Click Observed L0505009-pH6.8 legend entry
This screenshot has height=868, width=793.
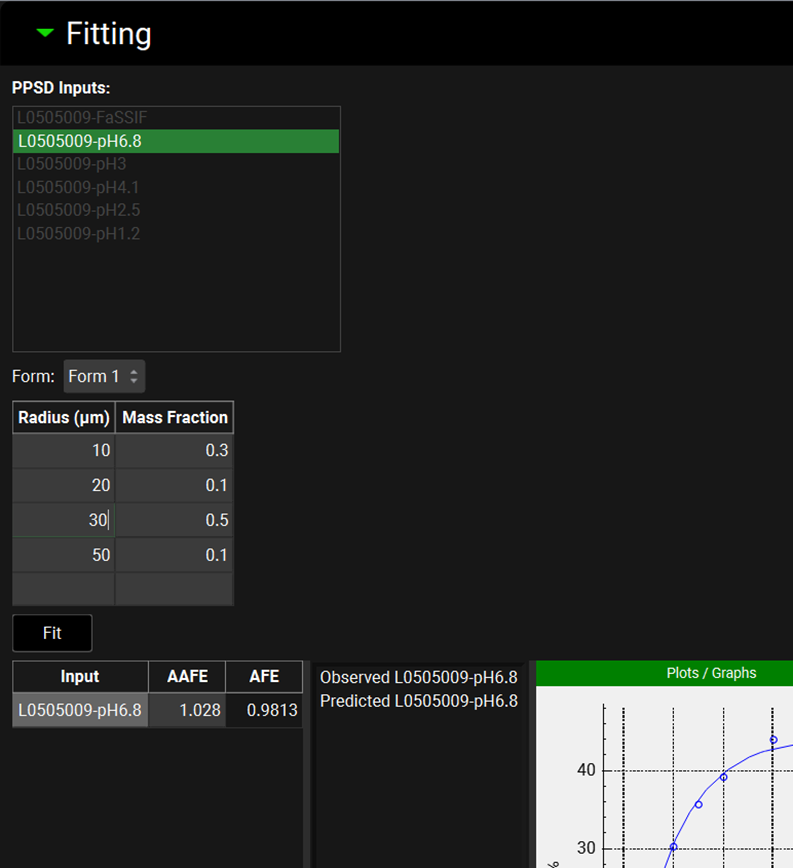coord(418,678)
